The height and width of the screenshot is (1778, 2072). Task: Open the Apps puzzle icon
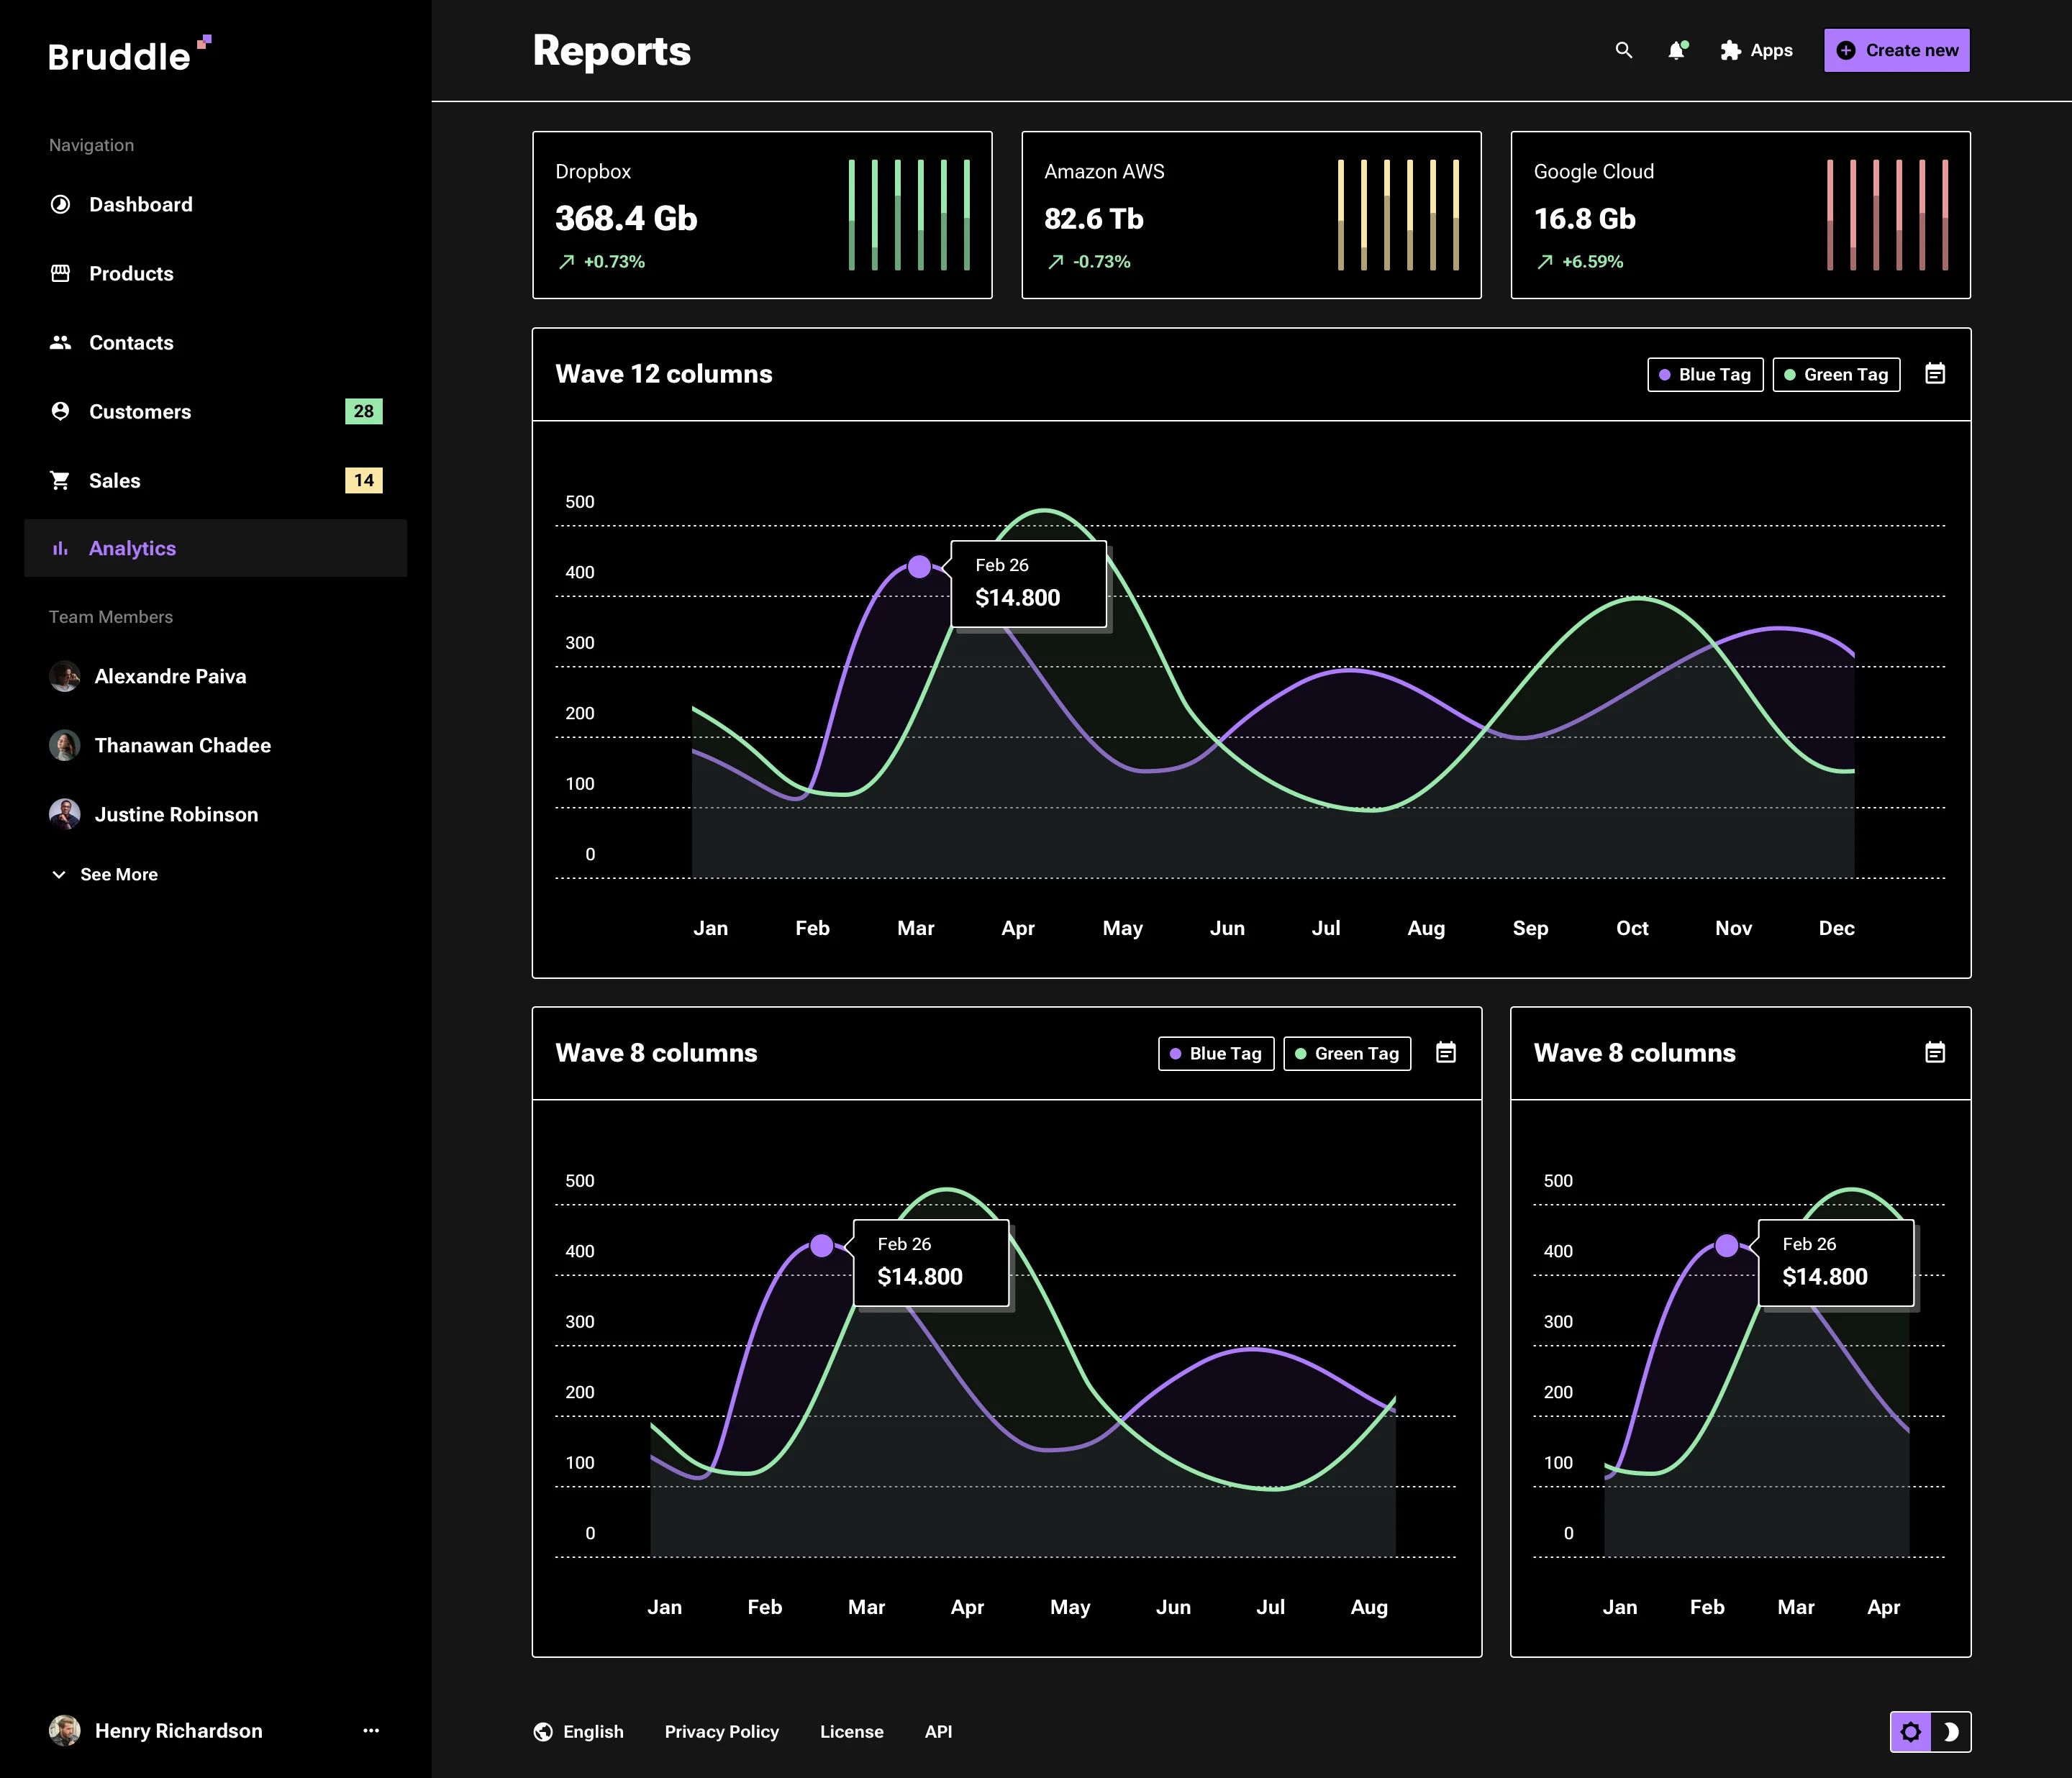point(1731,50)
